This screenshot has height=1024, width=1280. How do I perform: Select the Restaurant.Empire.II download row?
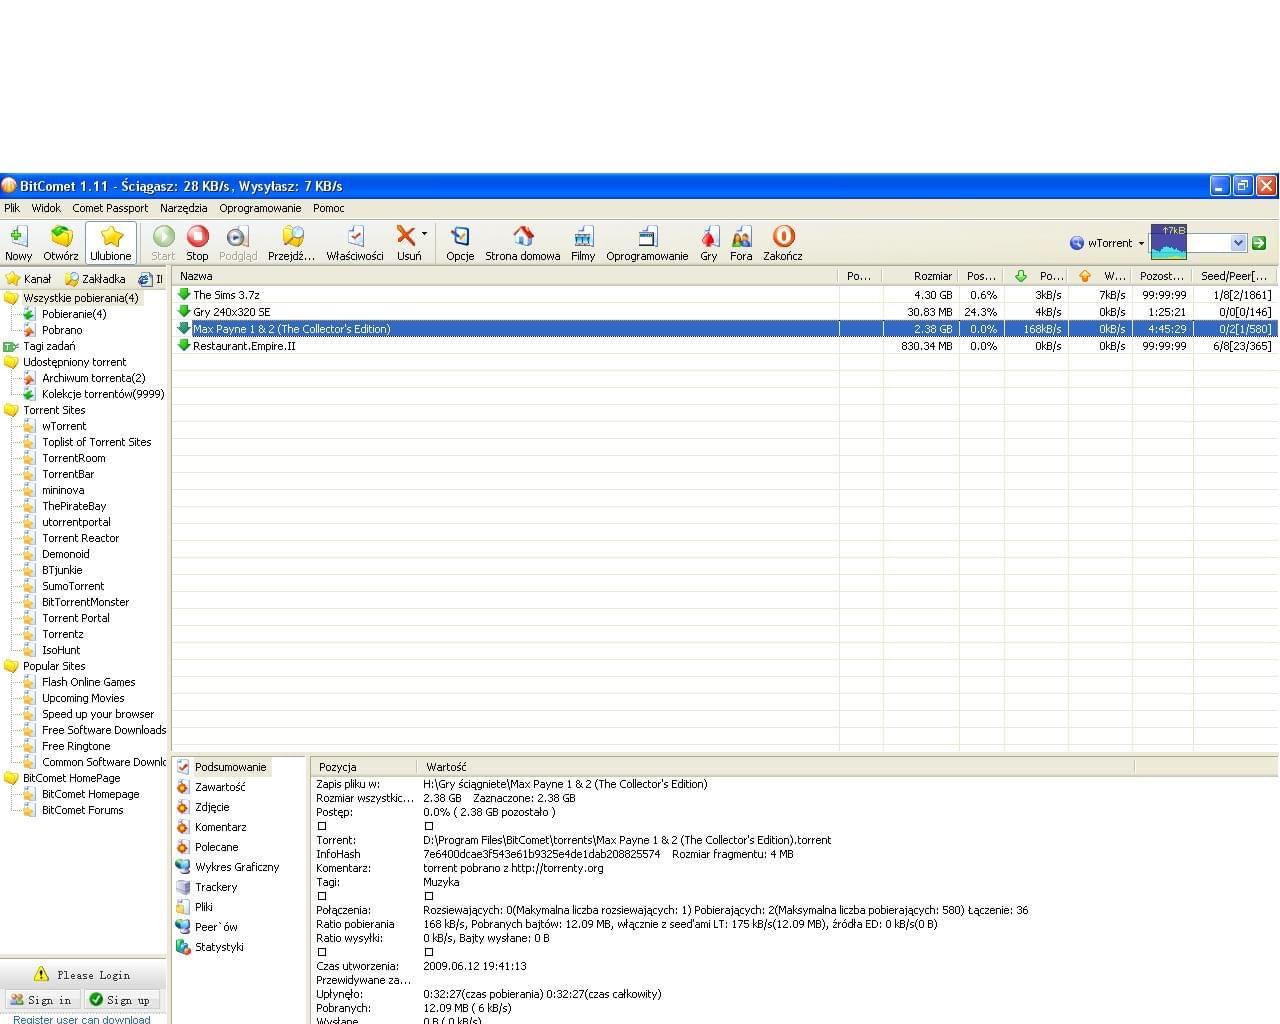click(725, 346)
